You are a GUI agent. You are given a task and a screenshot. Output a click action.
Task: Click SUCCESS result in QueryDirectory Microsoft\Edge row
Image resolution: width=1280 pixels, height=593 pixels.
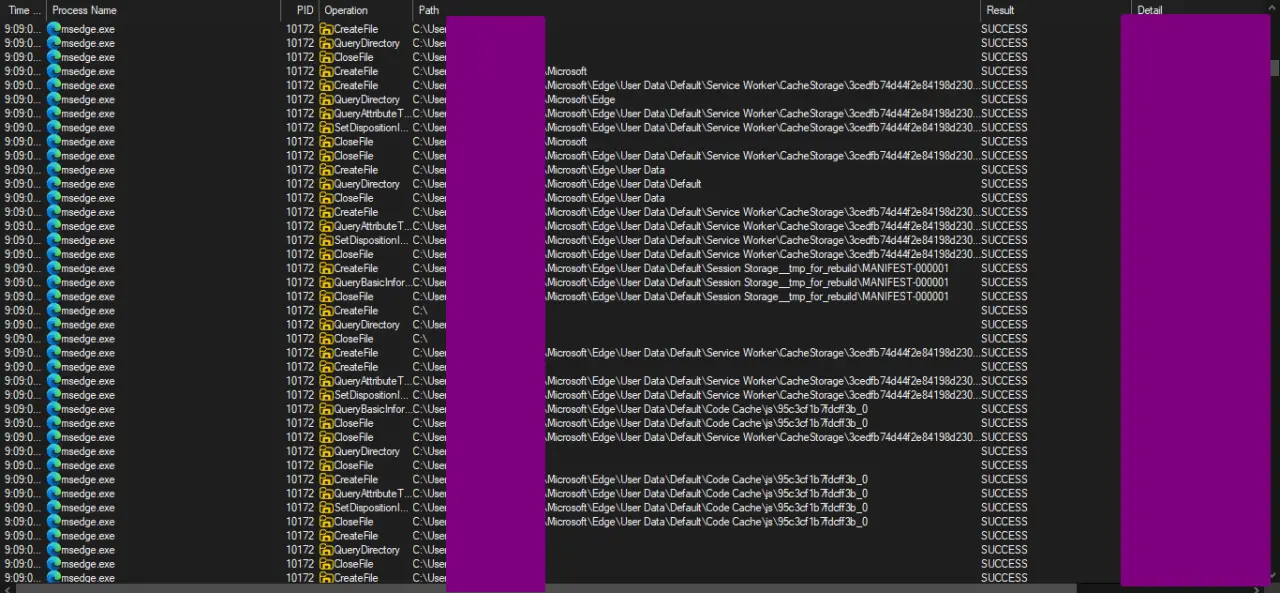tap(1004, 100)
